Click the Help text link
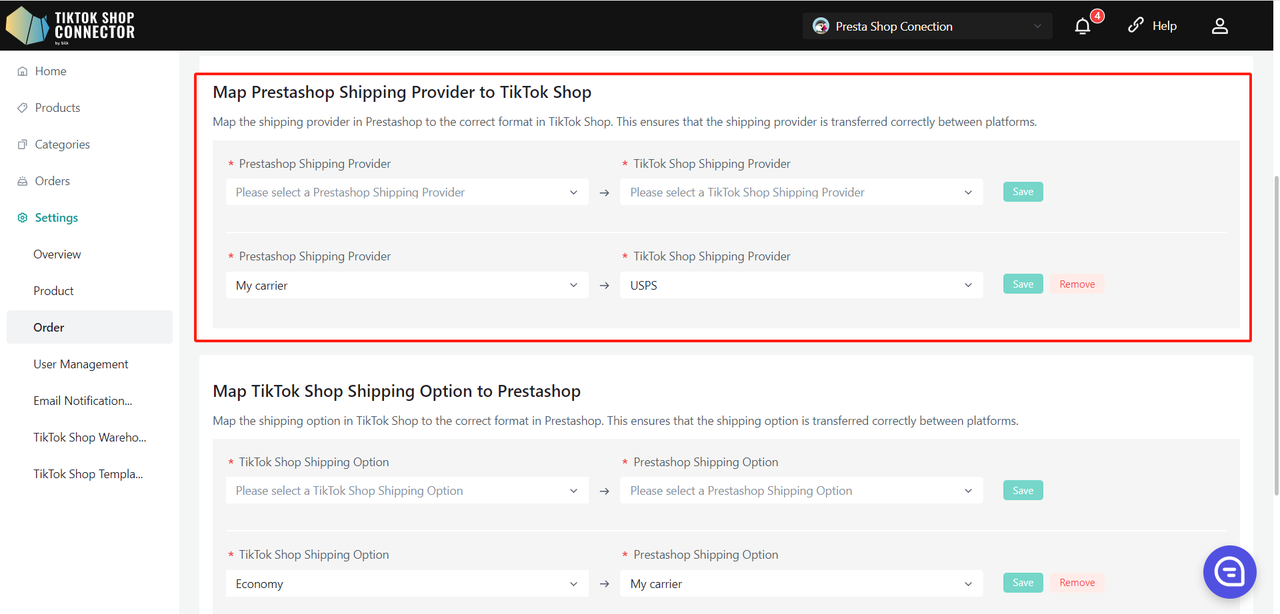This screenshot has height=614, width=1280. pos(1164,26)
